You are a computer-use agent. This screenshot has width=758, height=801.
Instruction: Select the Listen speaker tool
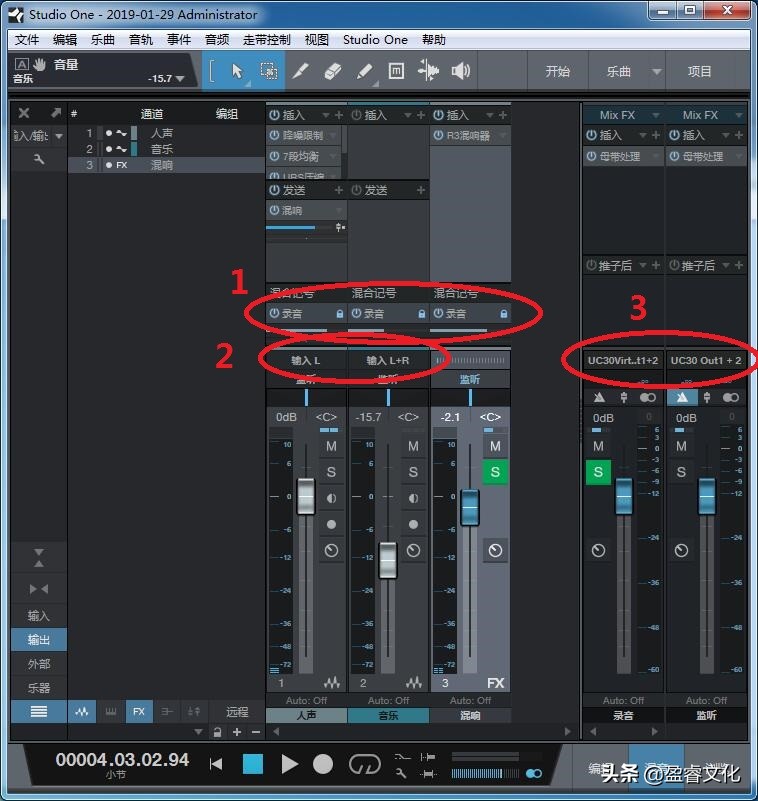pyautogui.click(x=460, y=71)
